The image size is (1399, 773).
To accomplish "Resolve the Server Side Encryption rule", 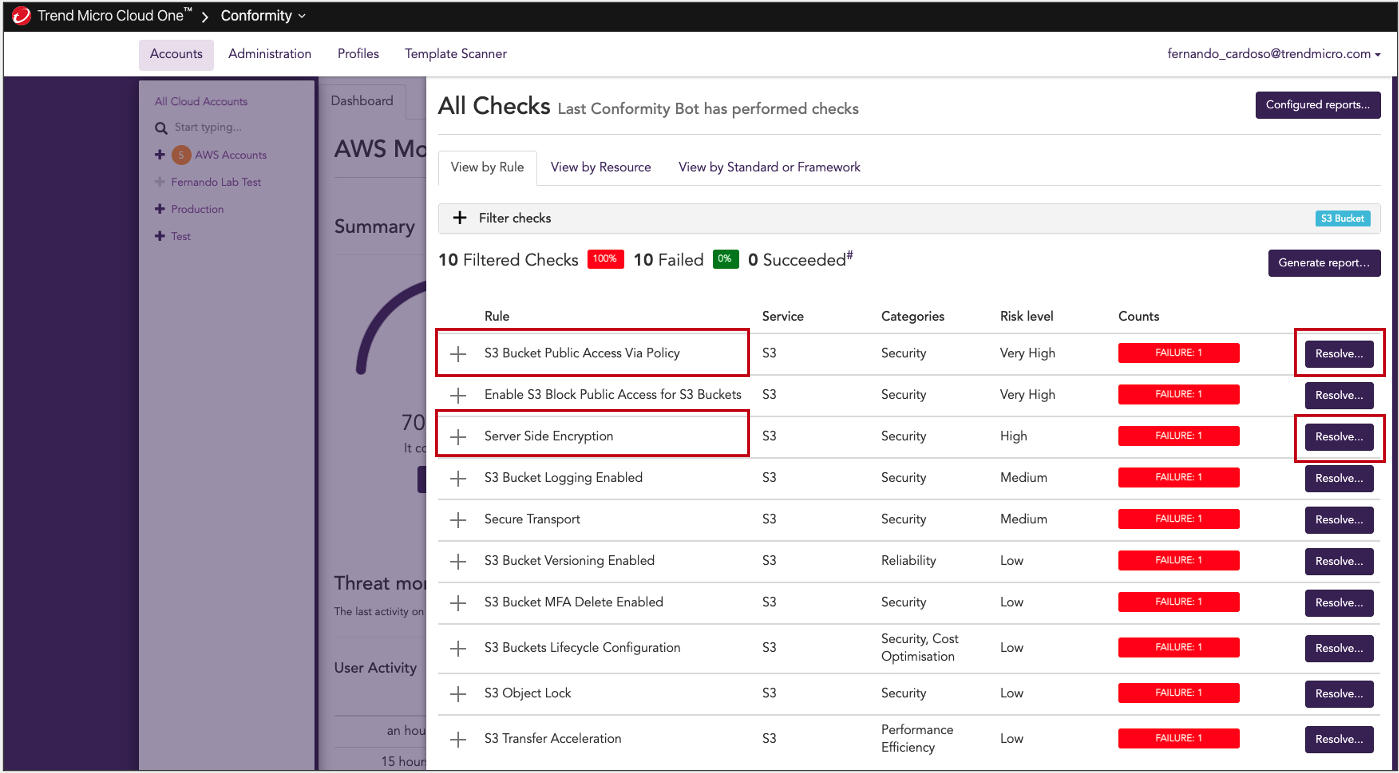I will tap(1339, 437).
